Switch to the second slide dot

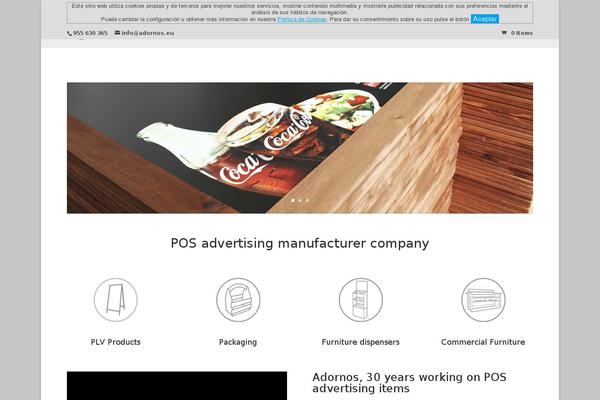click(x=300, y=200)
